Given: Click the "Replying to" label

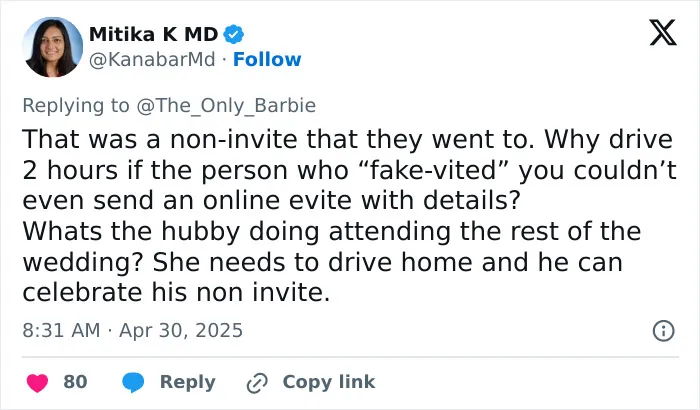Looking at the screenshot, I should tap(76, 106).
